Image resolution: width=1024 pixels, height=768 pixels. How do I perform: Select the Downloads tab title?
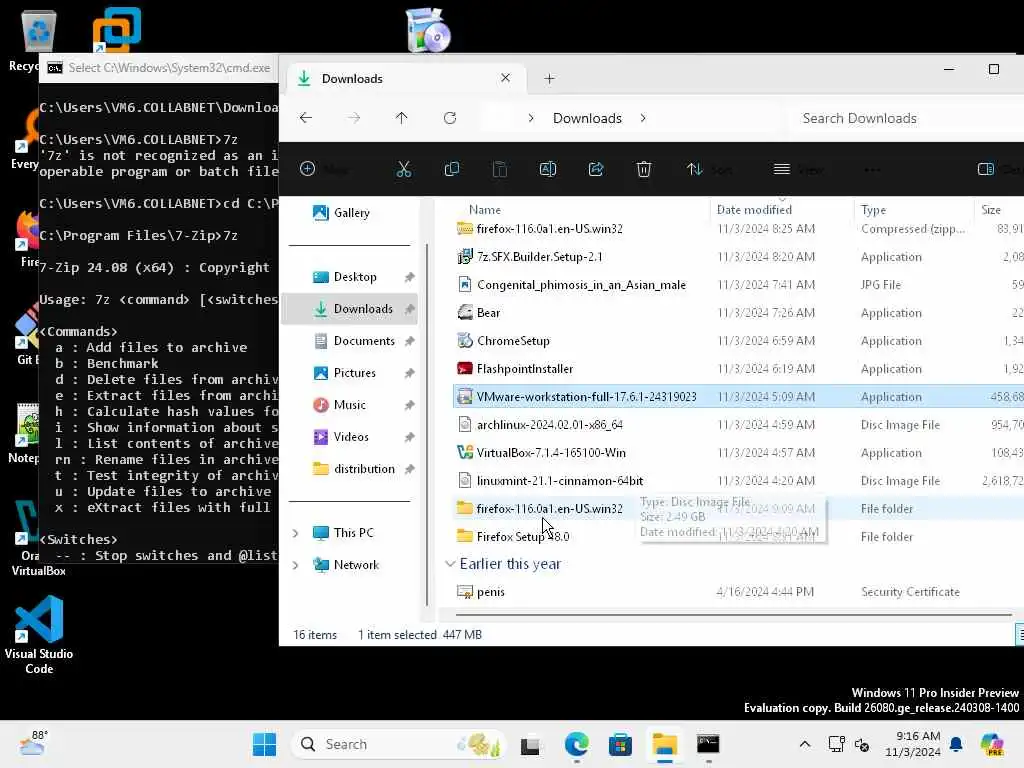352,78
